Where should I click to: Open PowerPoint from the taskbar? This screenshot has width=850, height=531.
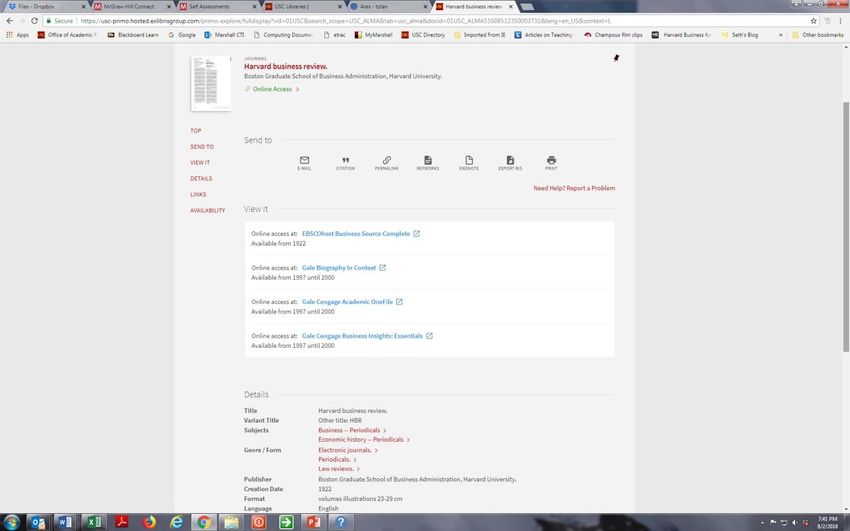tap(313, 522)
